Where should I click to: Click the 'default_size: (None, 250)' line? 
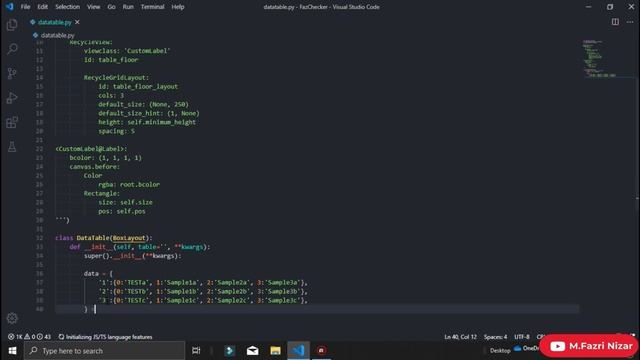pyautogui.click(x=143, y=104)
